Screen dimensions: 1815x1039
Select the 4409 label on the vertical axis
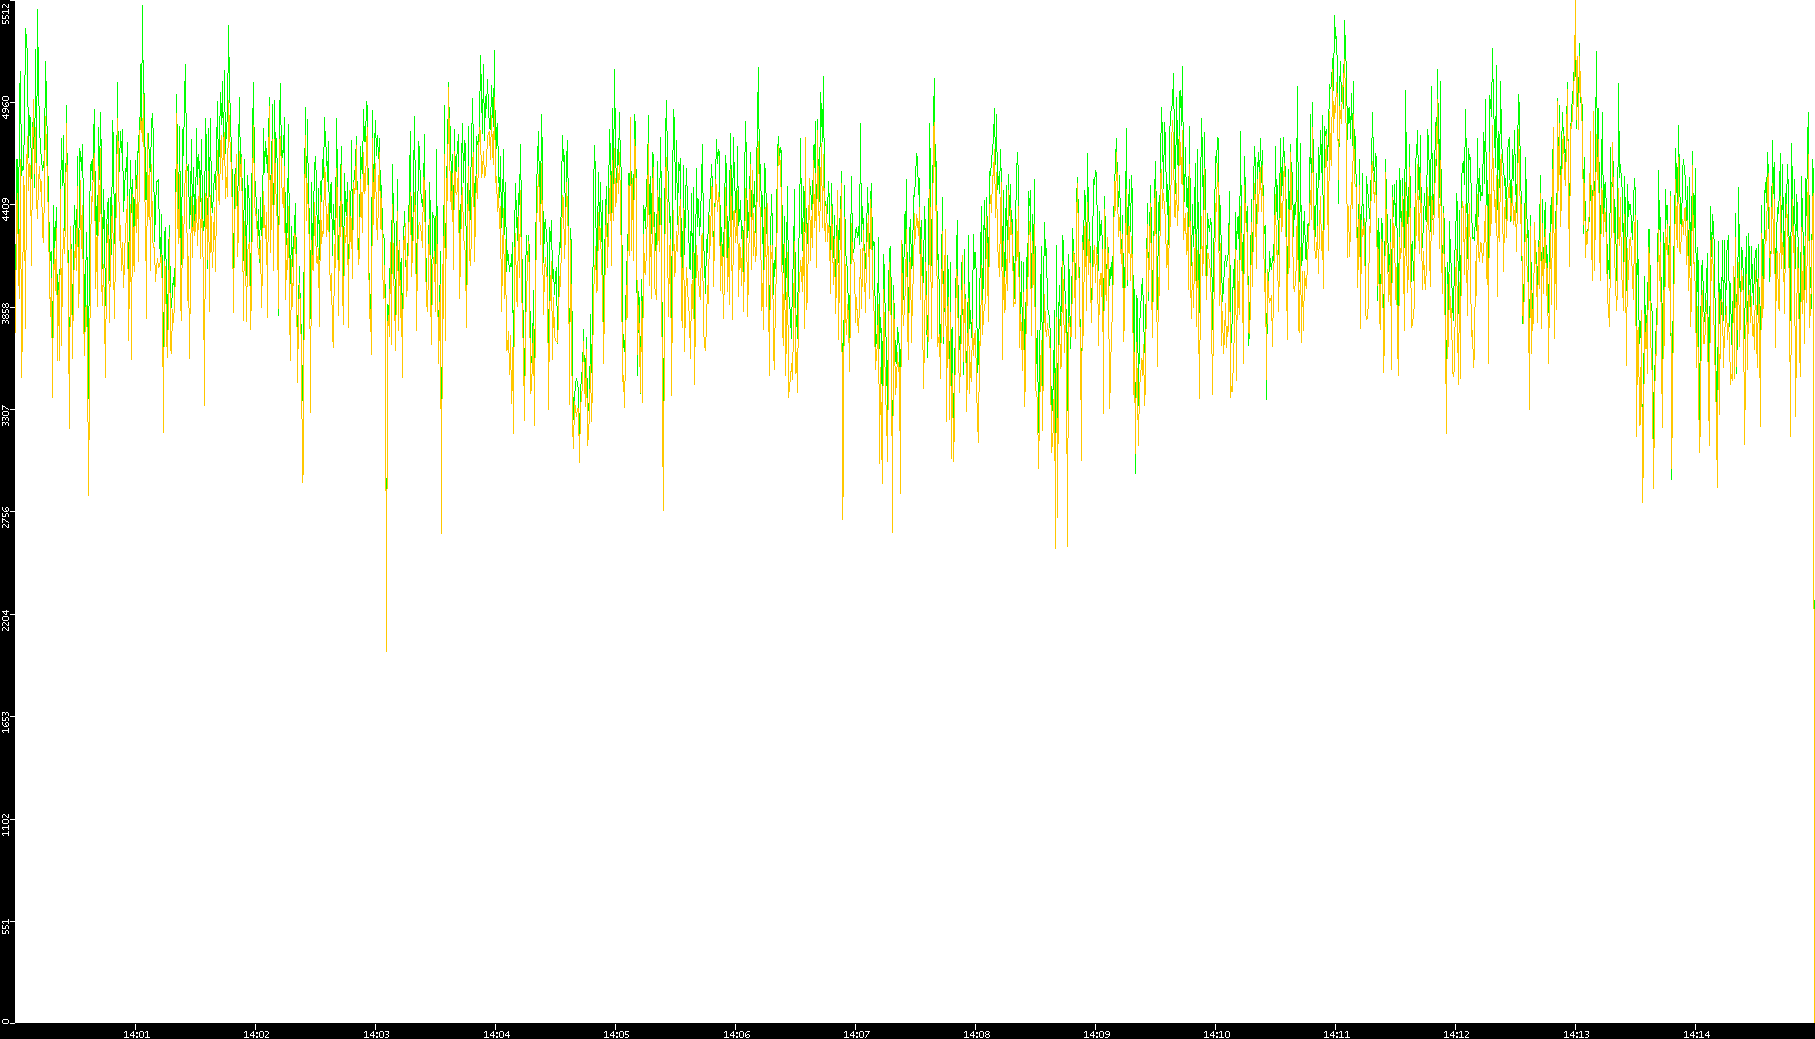pyautogui.click(x=7, y=210)
